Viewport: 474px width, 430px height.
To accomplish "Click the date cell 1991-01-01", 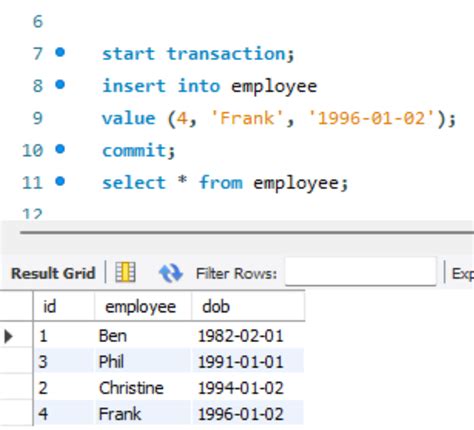I will (x=248, y=362).
